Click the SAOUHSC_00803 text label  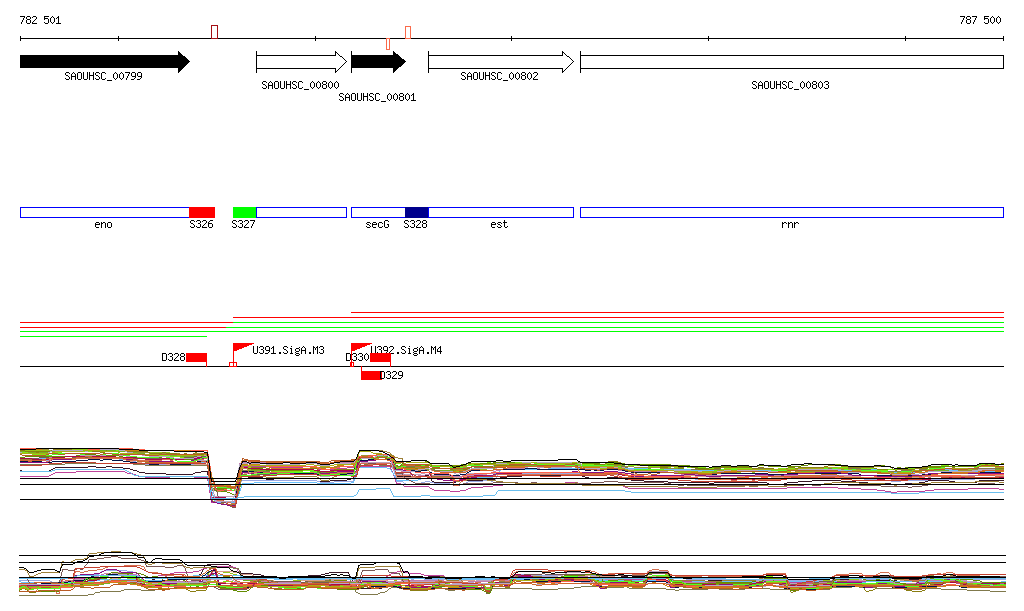pyautogui.click(x=790, y=86)
